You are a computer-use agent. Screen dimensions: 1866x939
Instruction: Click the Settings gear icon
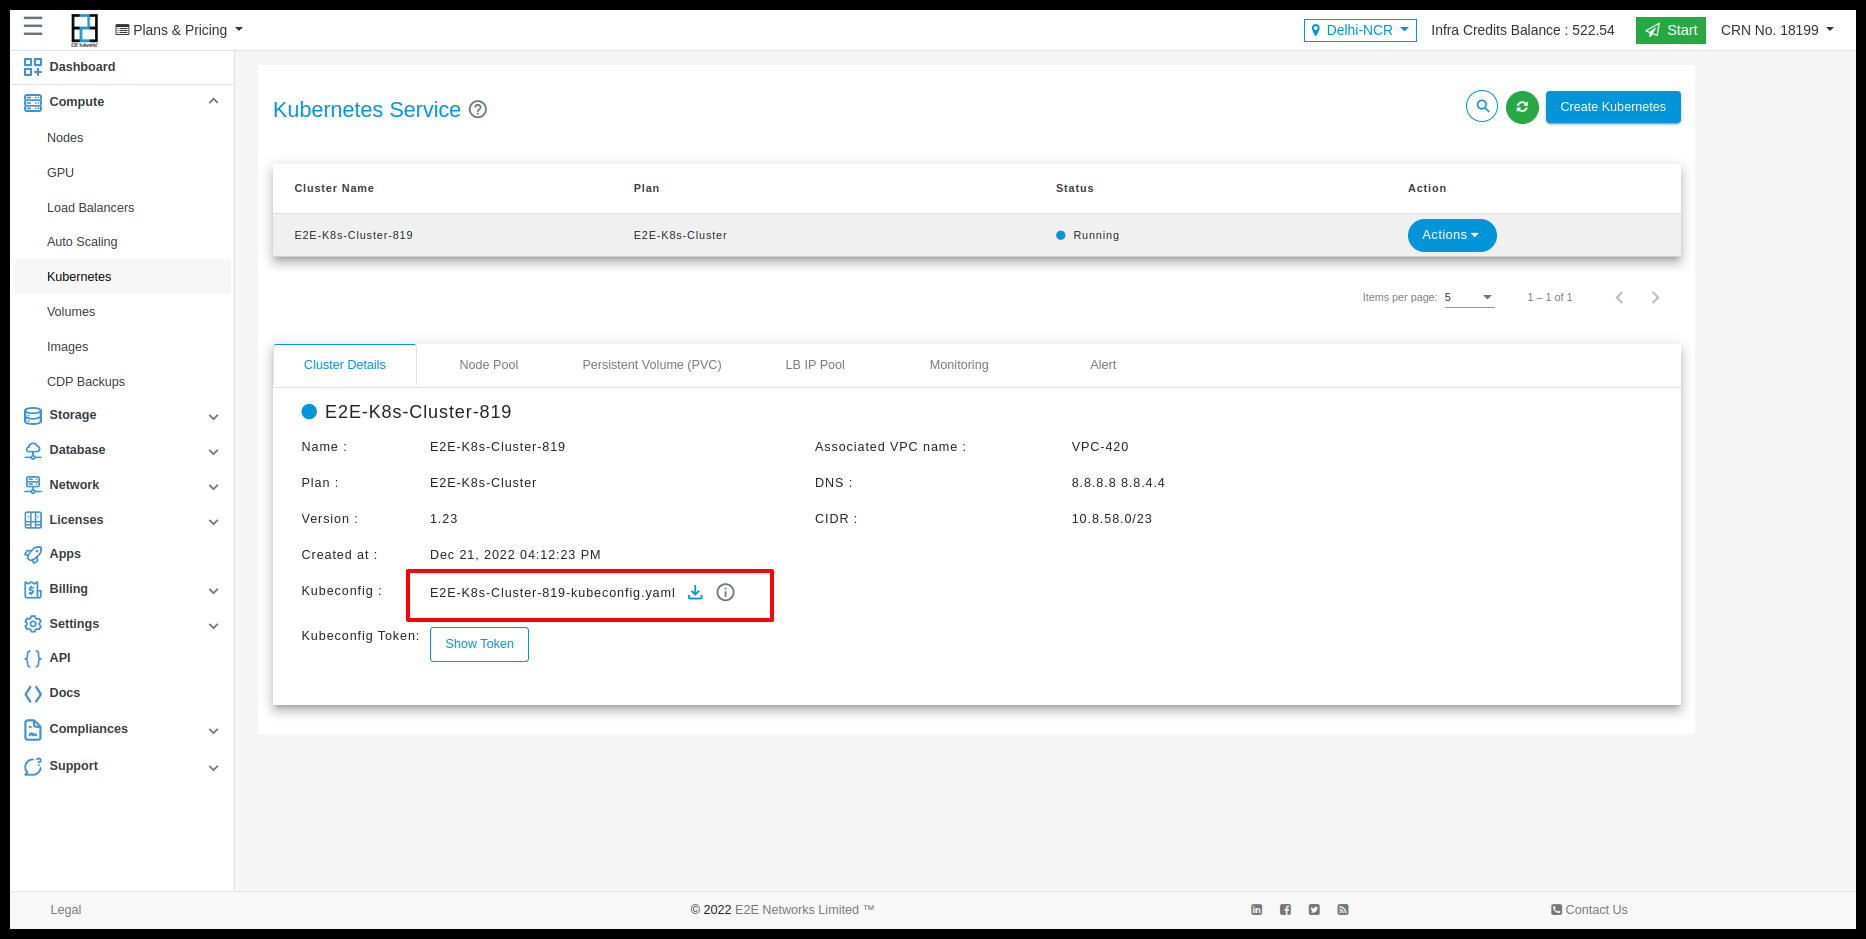coord(33,624)
